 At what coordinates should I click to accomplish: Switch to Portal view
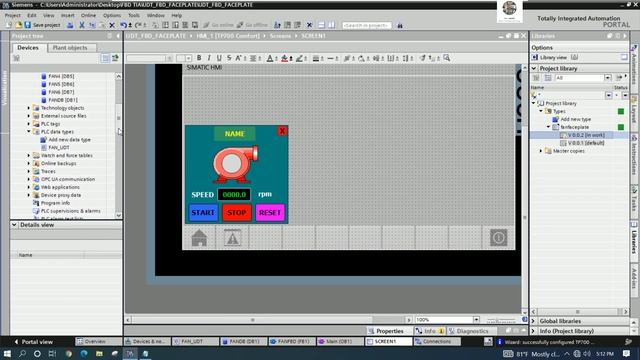(33, 342)
